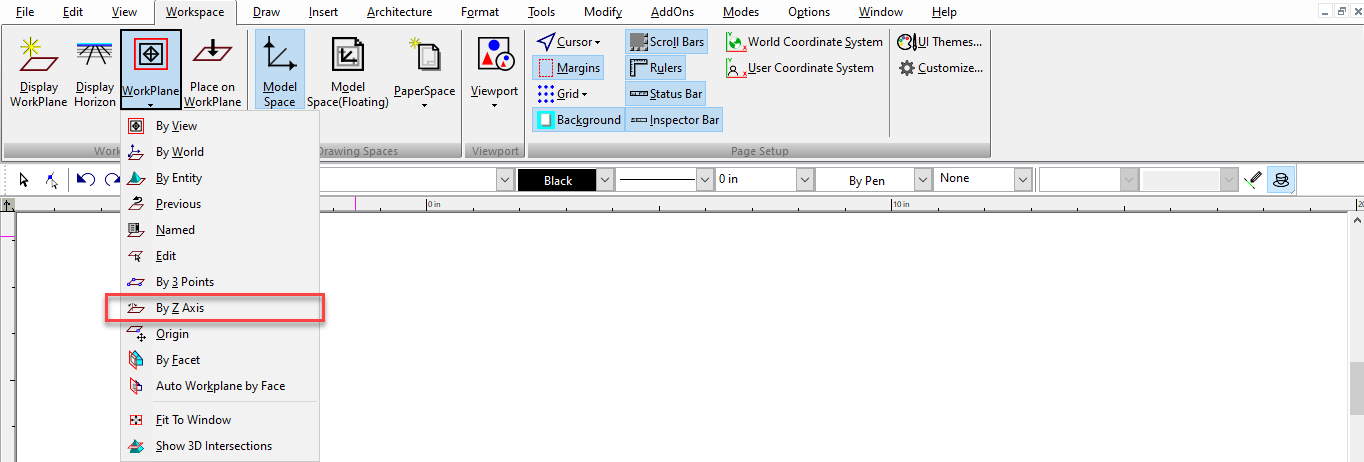Click the Black color swatch
1364x462 pixels.
click(x=557, y=180)
